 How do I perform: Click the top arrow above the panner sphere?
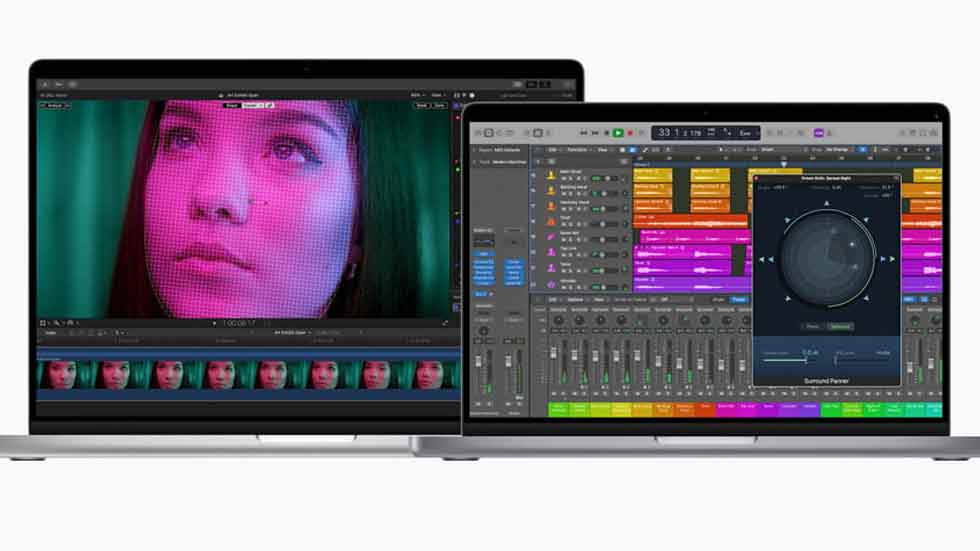[826, 204]
